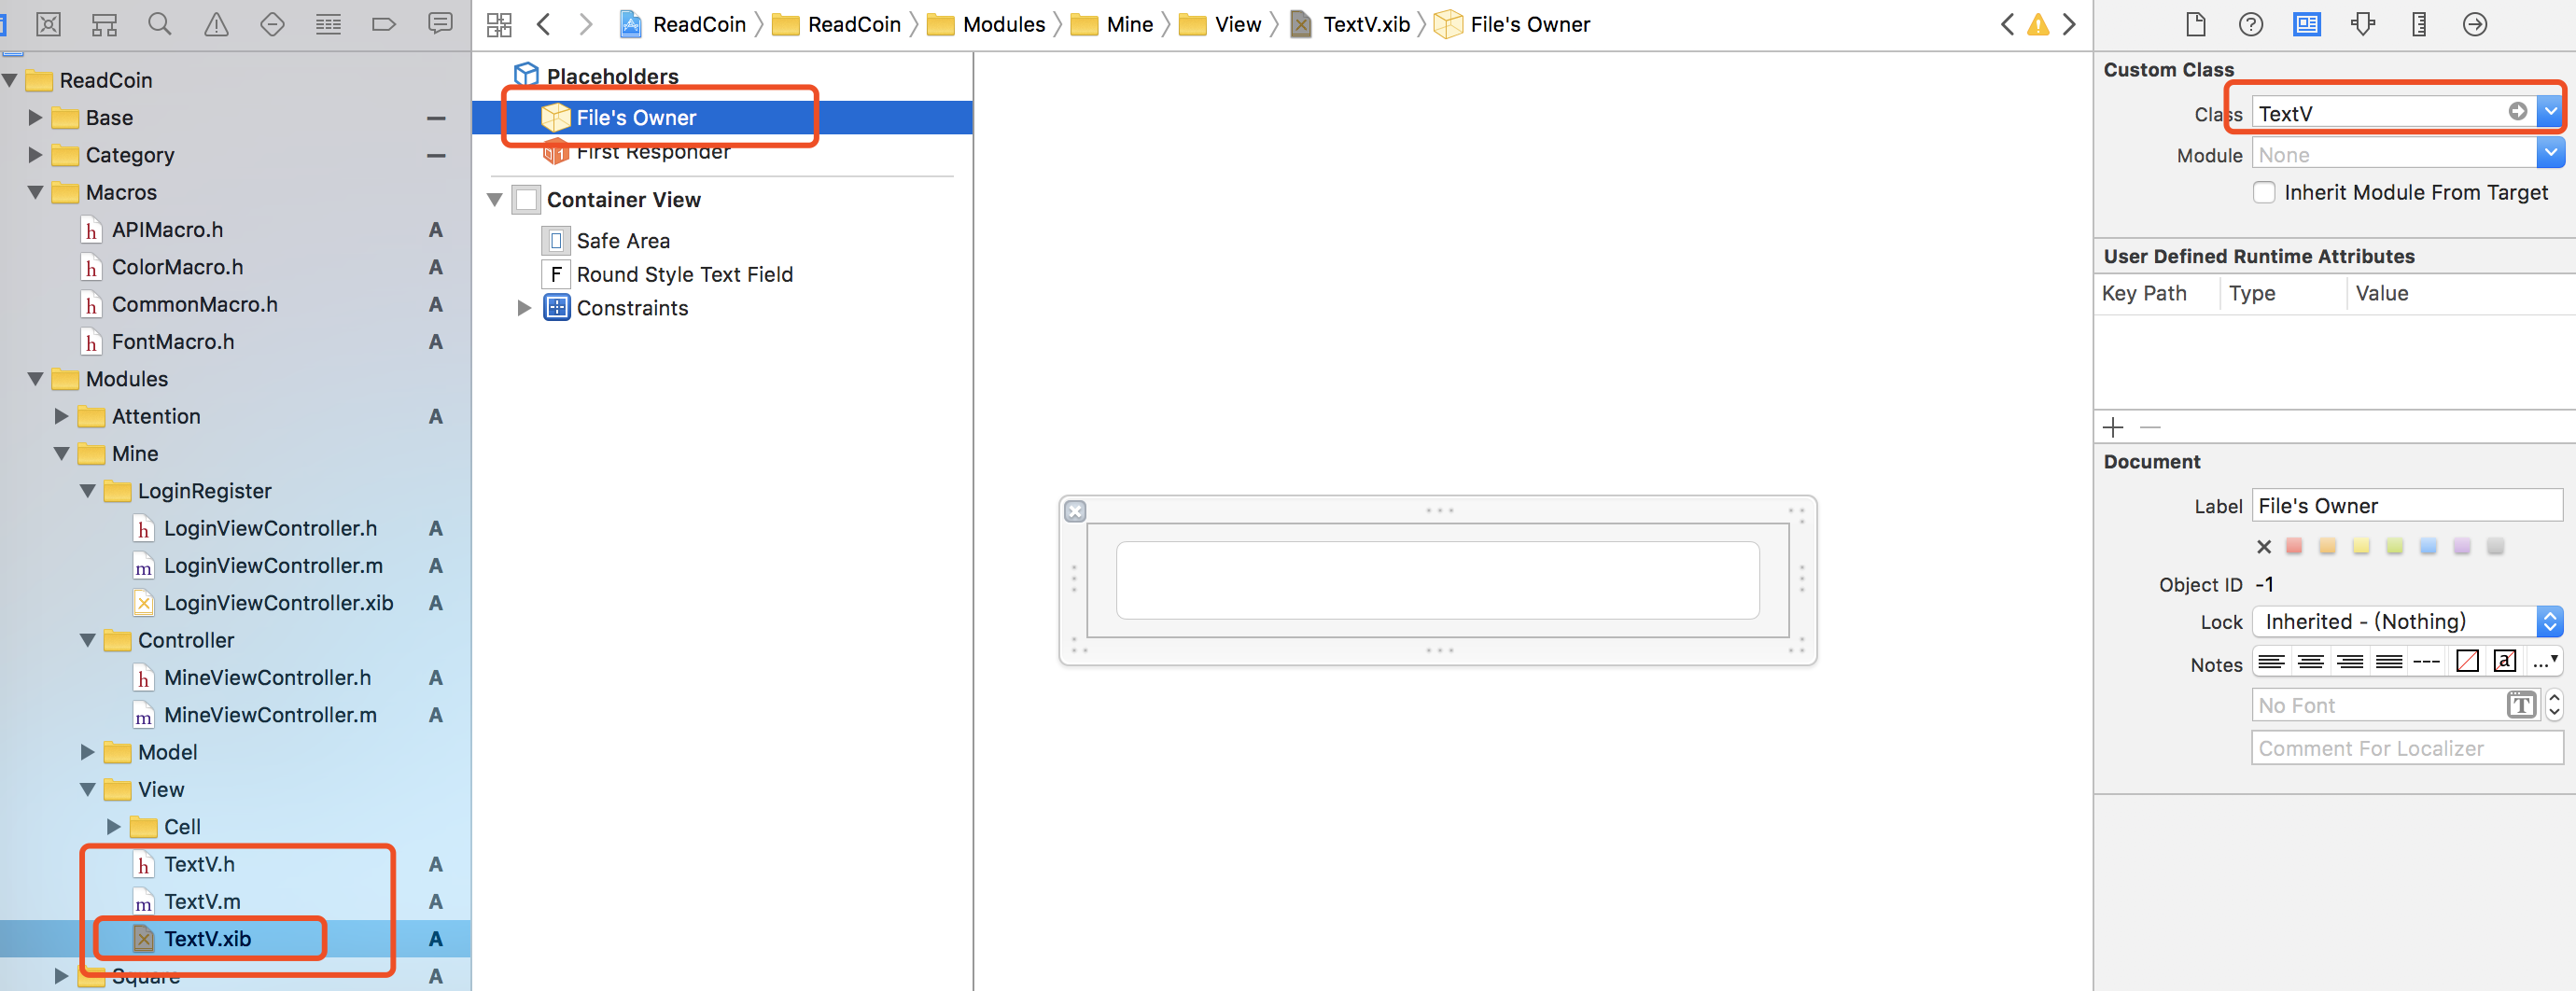Collapse the LoginRegister folder
Image resolution: width=2576 pixels, height=991 pixels.
(x=87, y=491)
